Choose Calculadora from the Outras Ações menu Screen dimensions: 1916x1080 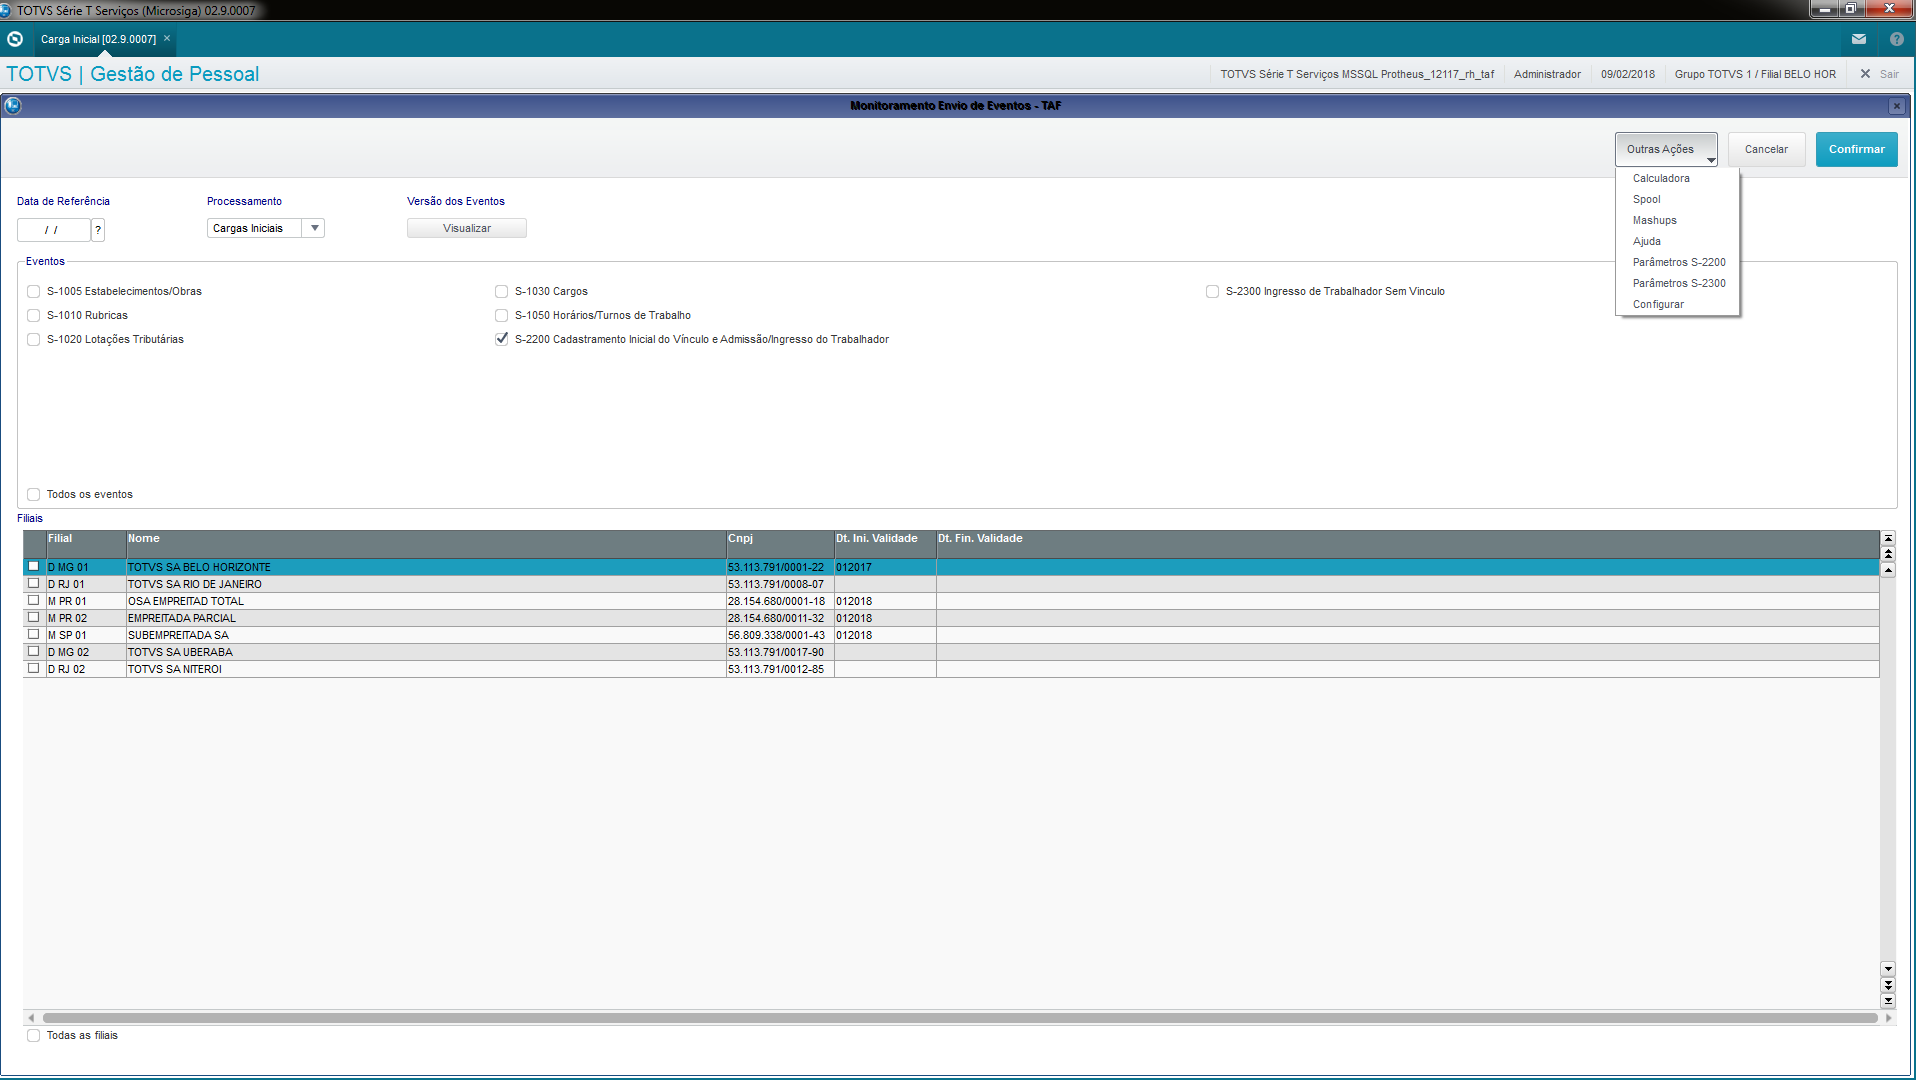[x=1661, y=178]
